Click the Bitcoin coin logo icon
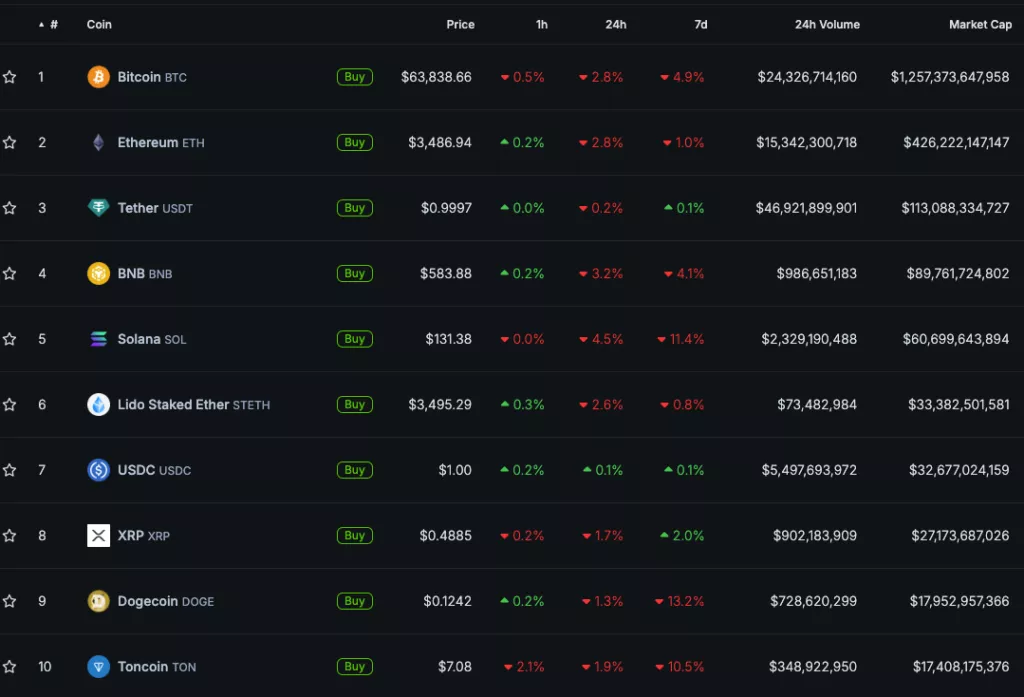The height and width of the screenshot is (697, 1024). click(x=99, y=77)
